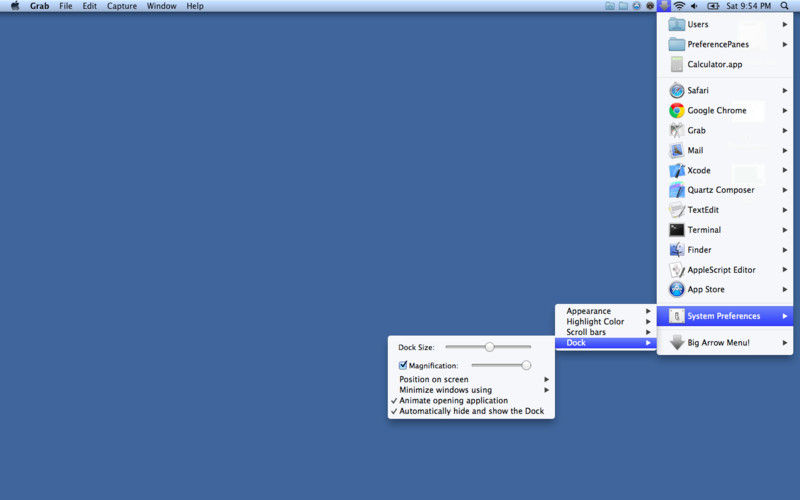Open the Capture menu
The image size is (800, 500).
pos(121,6)
